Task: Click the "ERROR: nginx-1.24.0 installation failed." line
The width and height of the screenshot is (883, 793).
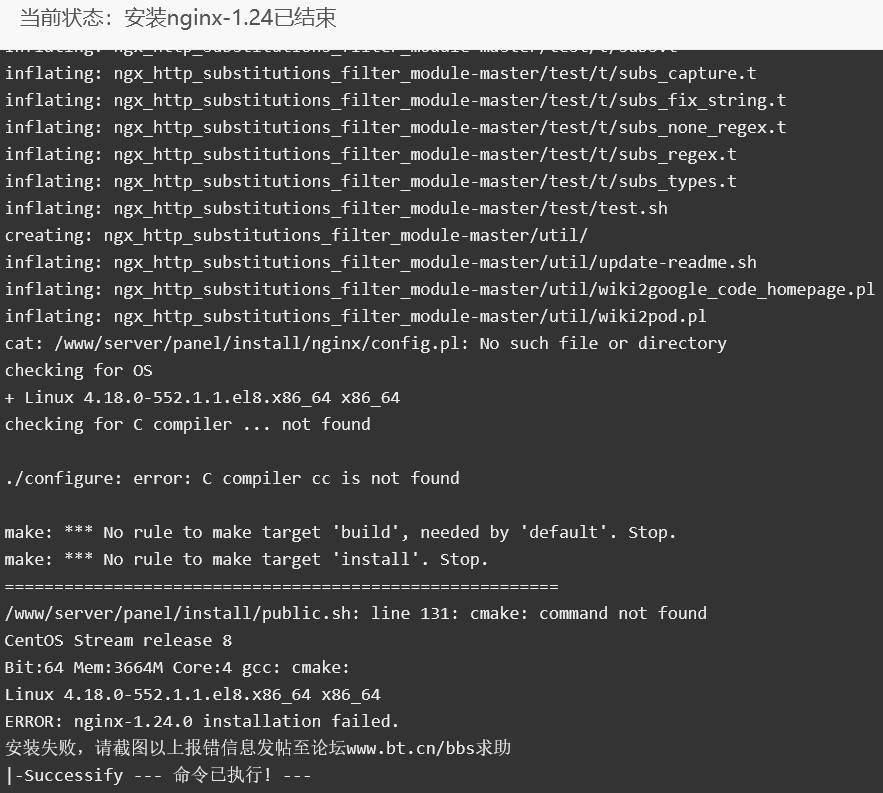Action: coord(202,721)
